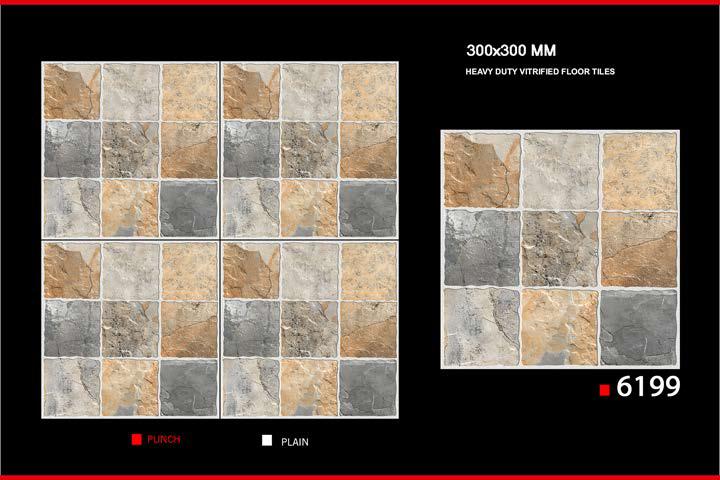Click the bottom-left tile in four-tile layout
720x480 pixels.
click(x=130, y=329)
